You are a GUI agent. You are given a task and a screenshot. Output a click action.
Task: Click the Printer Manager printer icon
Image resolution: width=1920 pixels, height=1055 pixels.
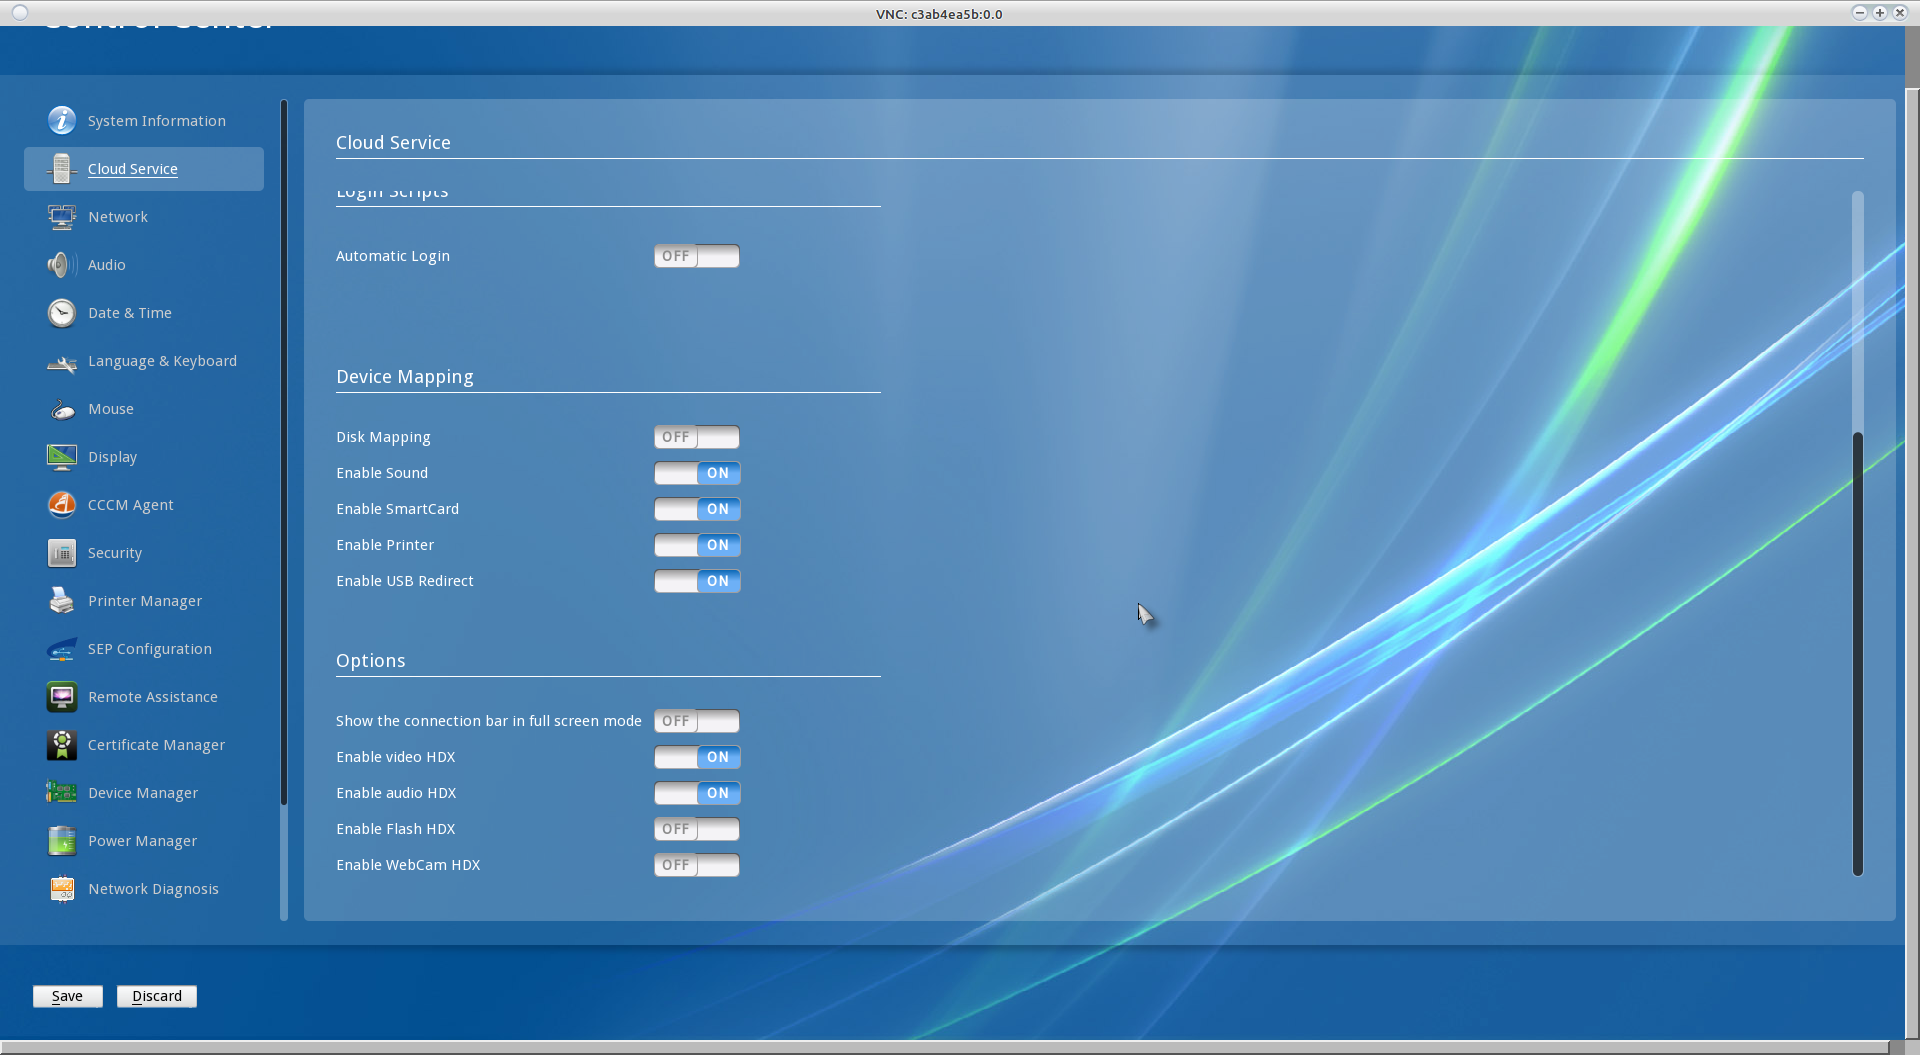pos(62,601)
